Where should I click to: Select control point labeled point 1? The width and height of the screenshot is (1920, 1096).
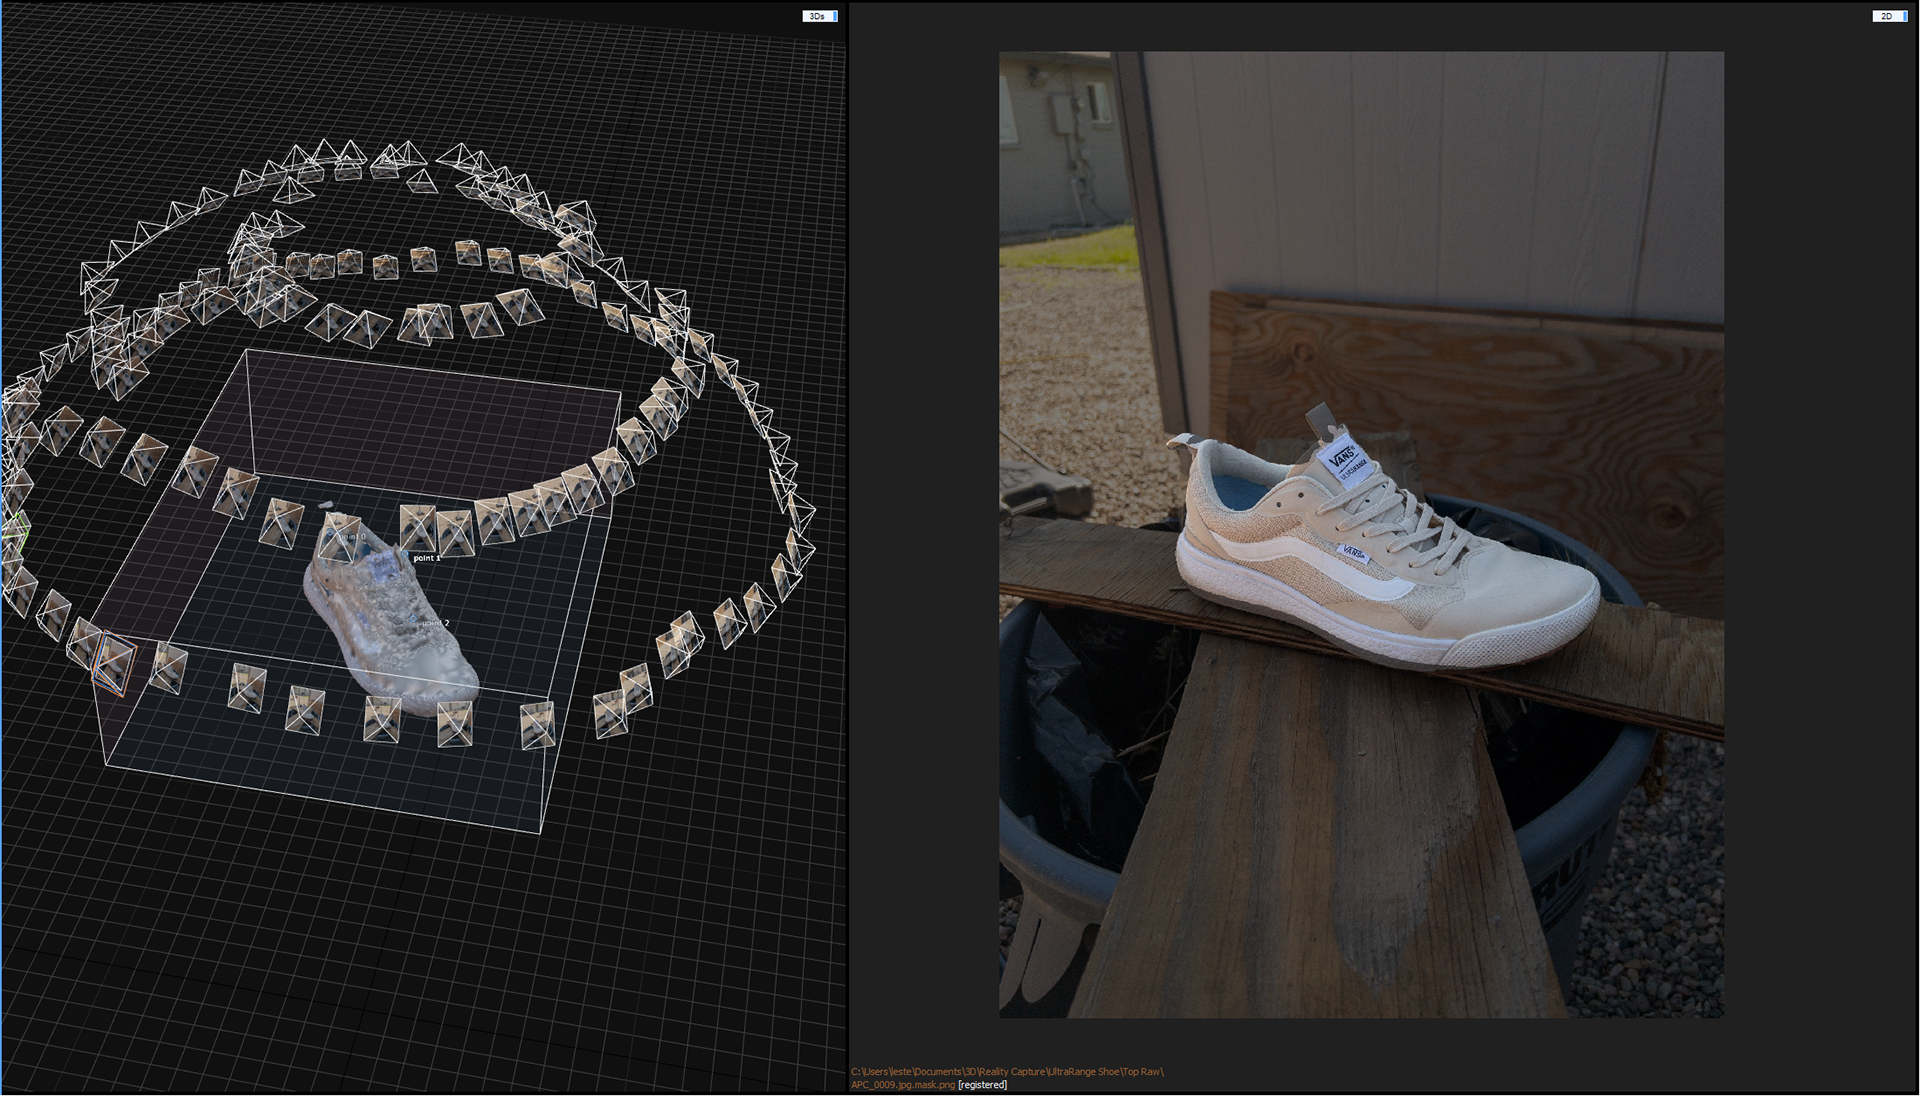click(x=426, y=558)
